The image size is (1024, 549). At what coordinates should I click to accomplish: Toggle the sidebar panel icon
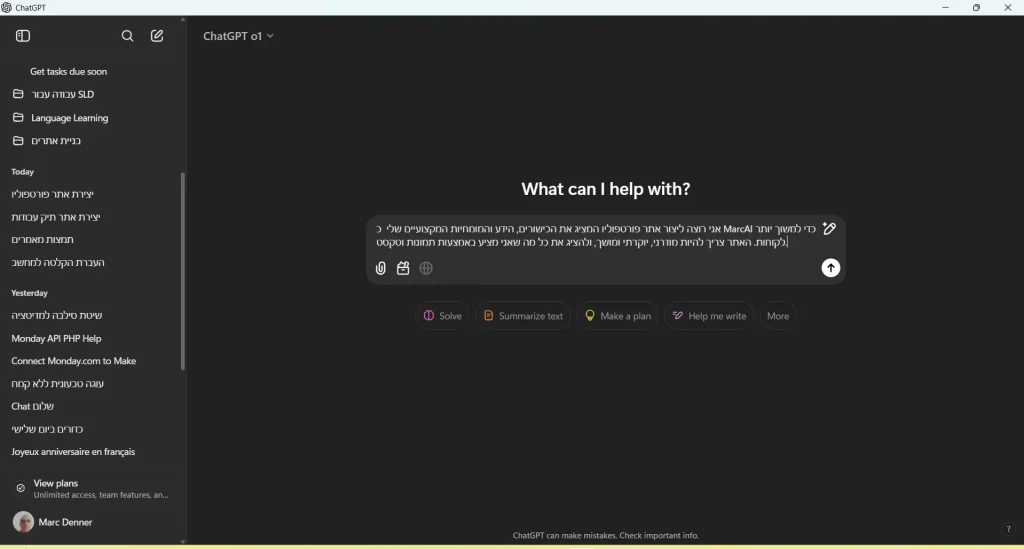pyautogui.click(x=23, y=36)
